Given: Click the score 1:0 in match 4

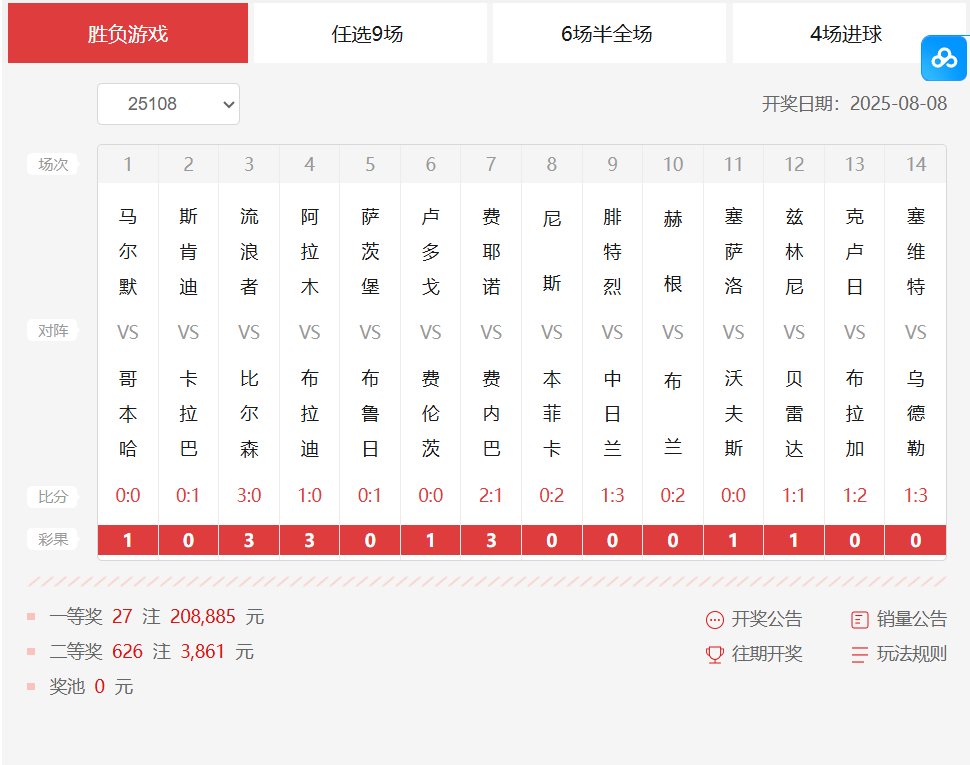Looking at the screenshot, I should tap(309, 495).
